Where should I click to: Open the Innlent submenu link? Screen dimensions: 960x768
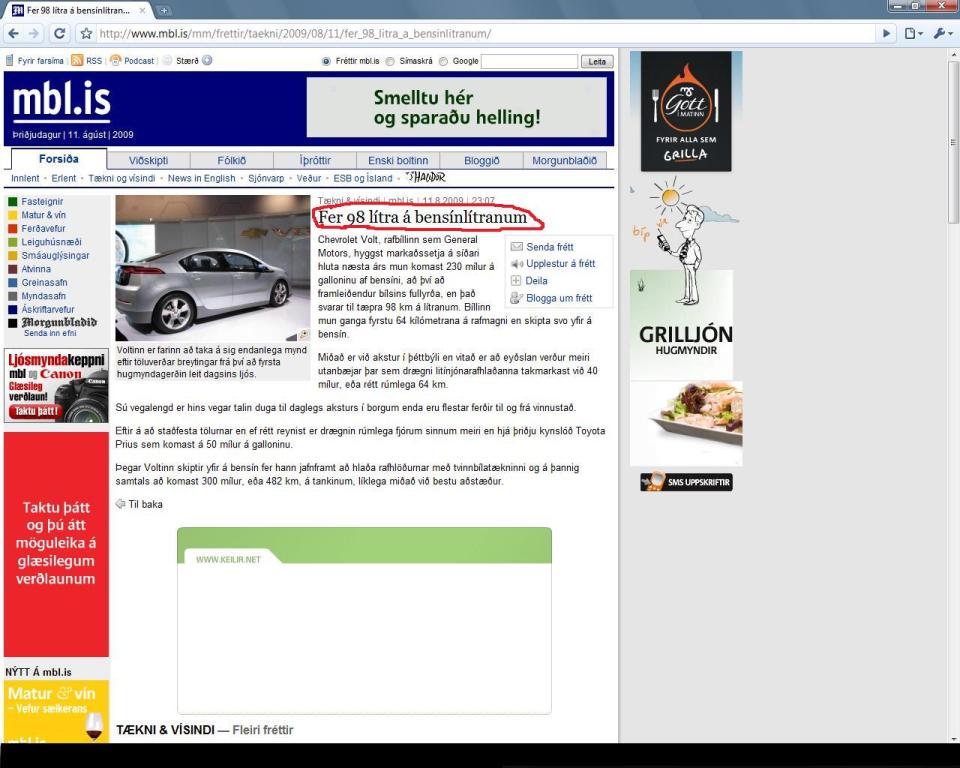click(x=25, y=178)
